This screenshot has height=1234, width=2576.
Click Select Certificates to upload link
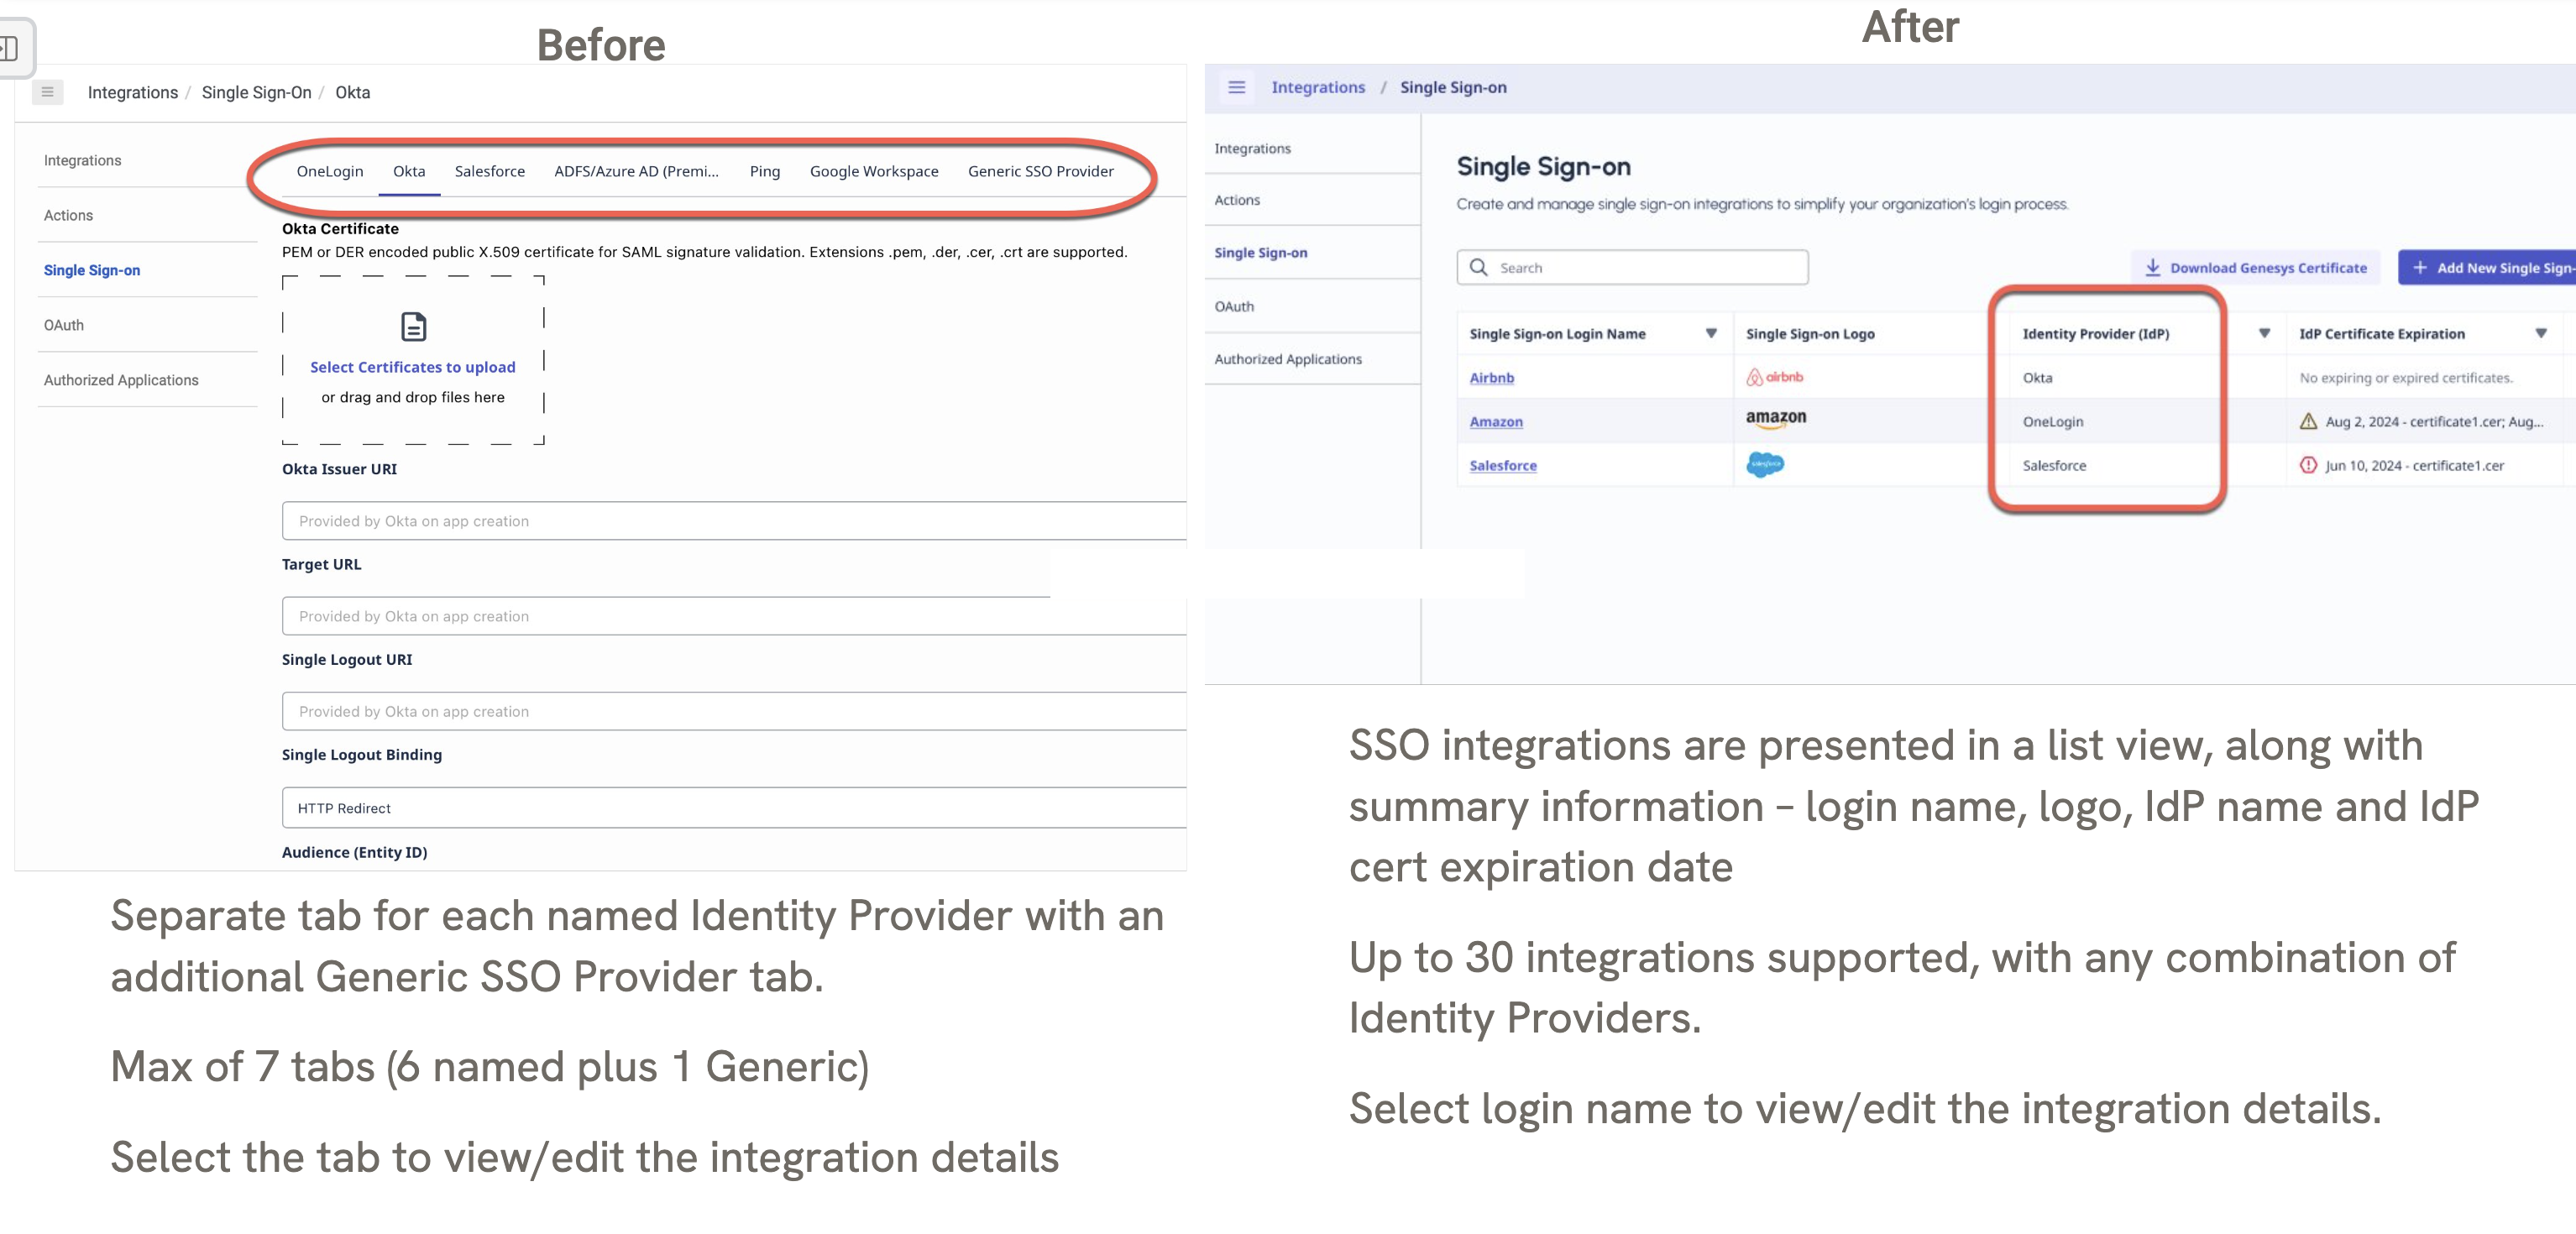pos(413,367)
